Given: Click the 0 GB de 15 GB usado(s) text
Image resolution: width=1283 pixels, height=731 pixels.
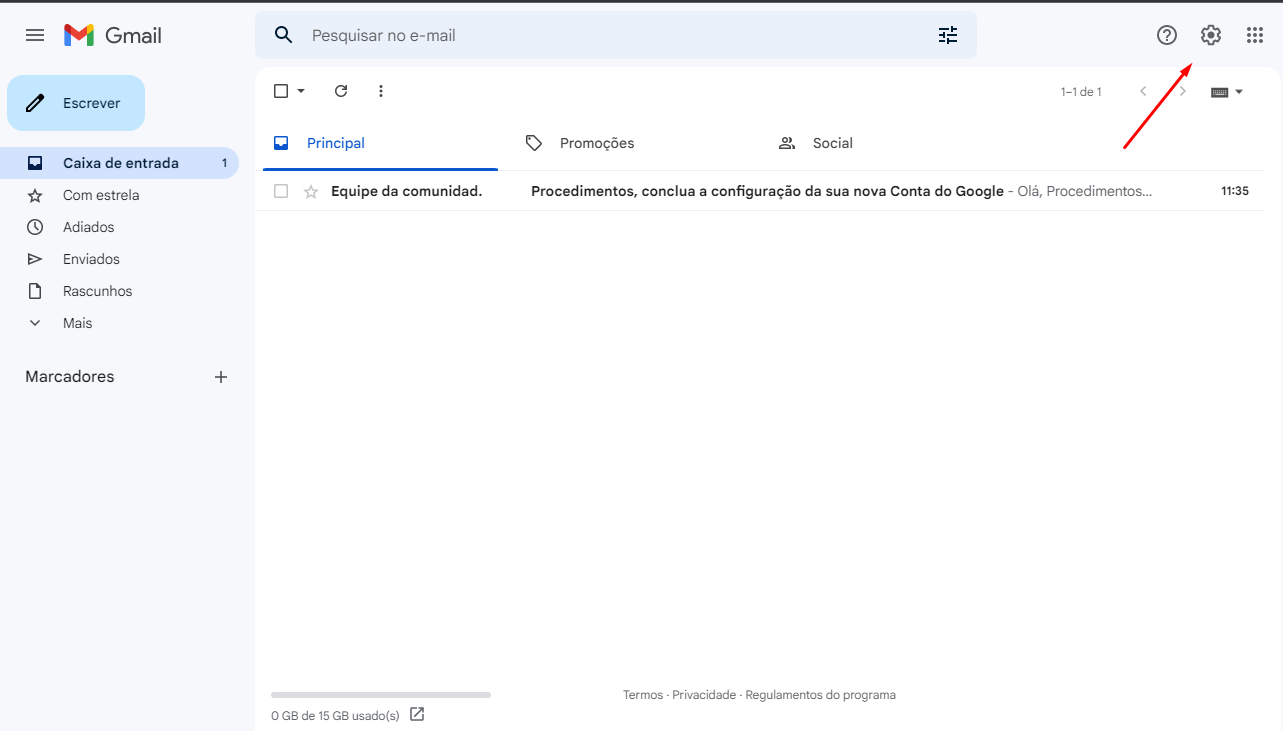Looking at the screenshot, I should (335, 716).
